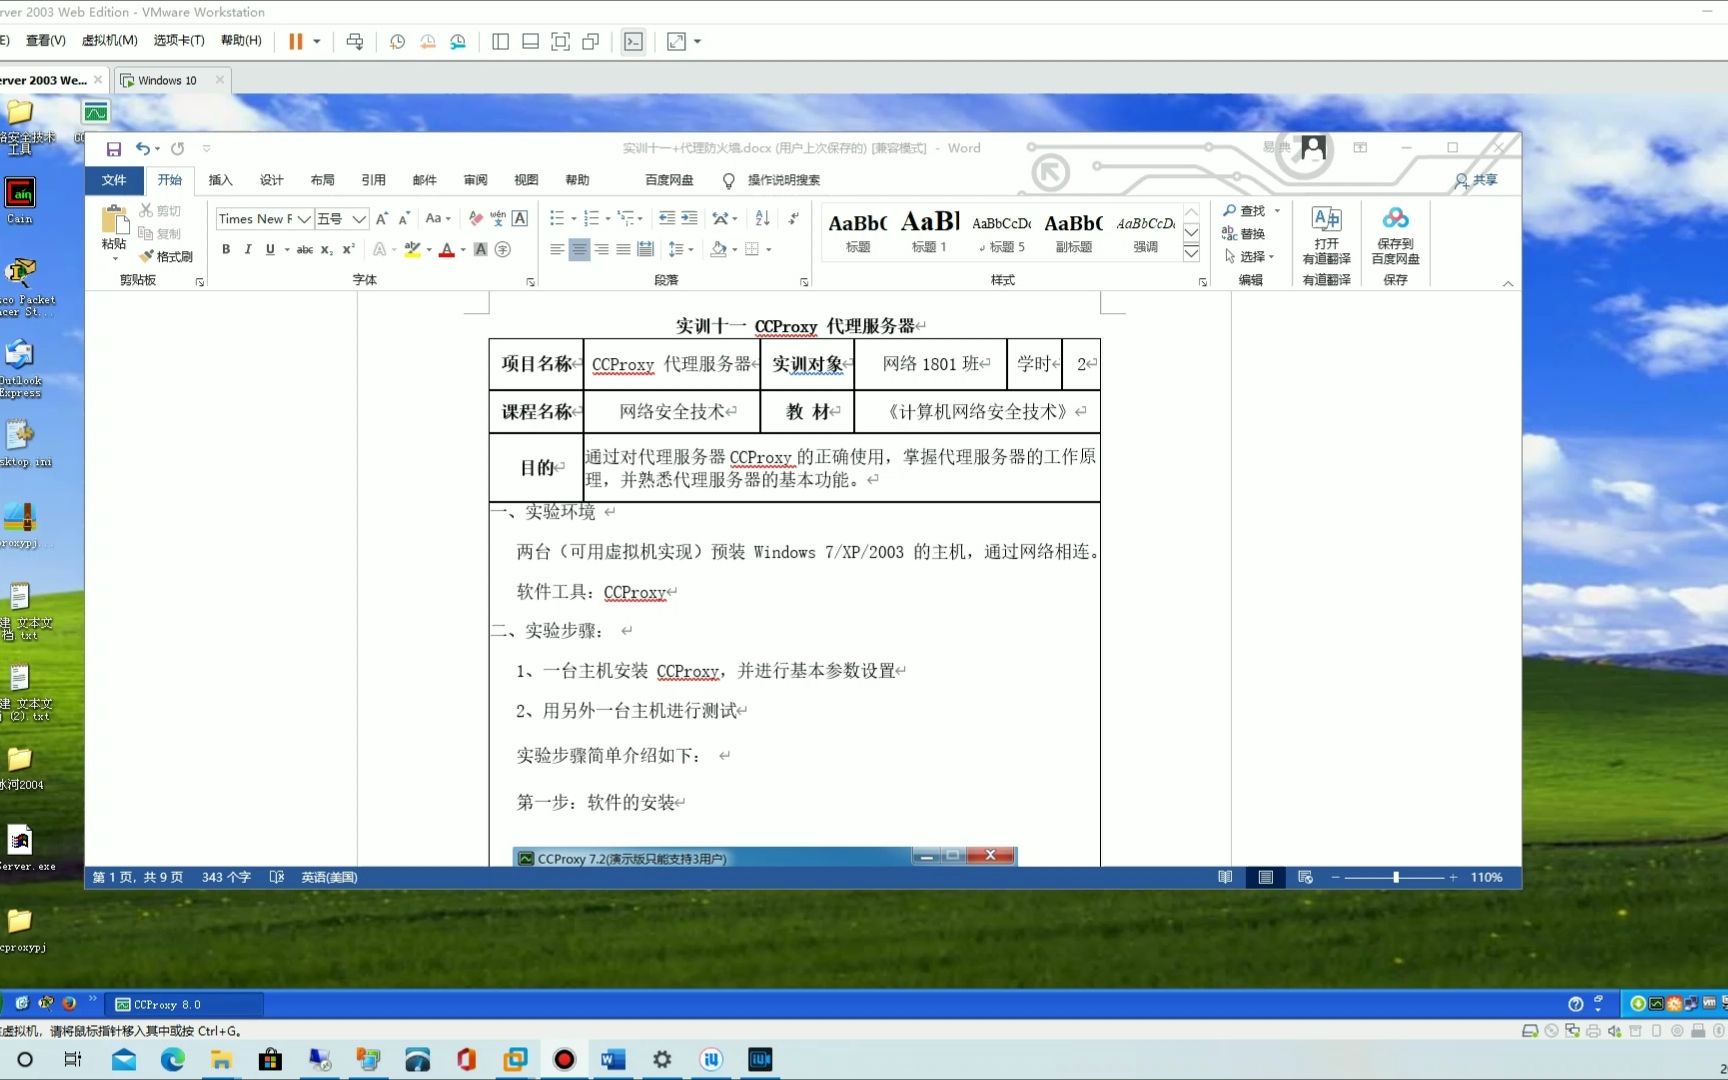Open the Font dialog launcher

[x=530, y=283]
